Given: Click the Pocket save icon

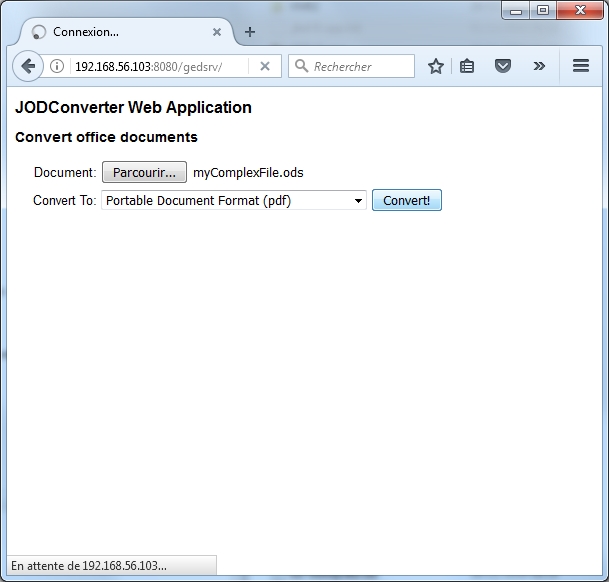Looking at the screenshot, I should (503, 67).
